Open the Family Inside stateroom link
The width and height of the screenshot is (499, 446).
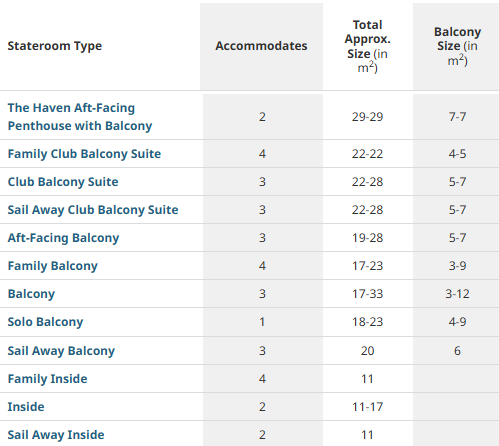pos(47,379)
